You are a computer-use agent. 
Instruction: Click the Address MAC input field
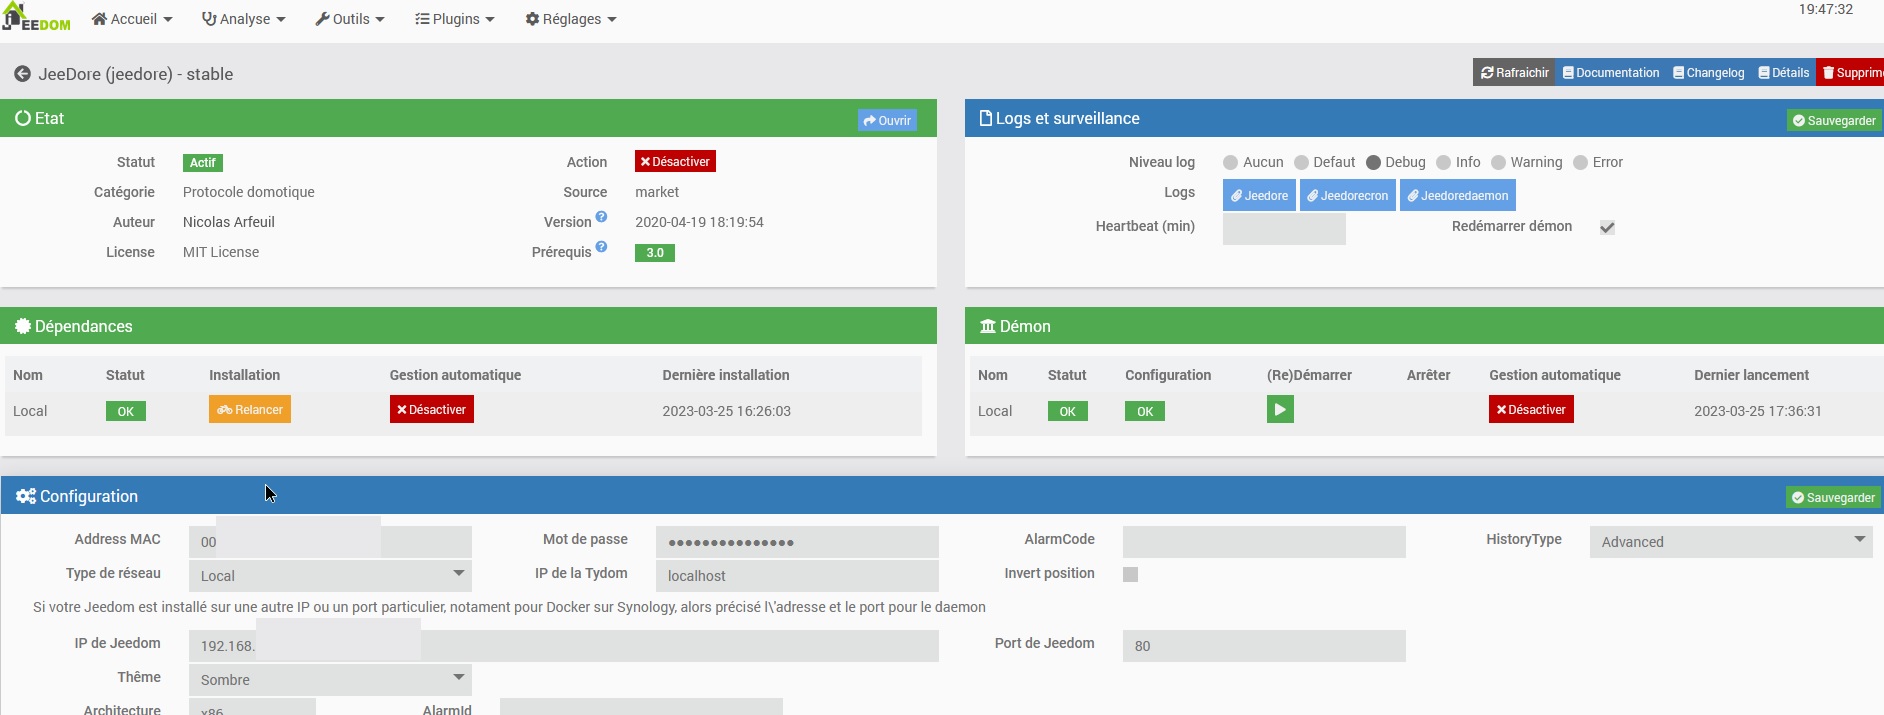pos(330,542)
